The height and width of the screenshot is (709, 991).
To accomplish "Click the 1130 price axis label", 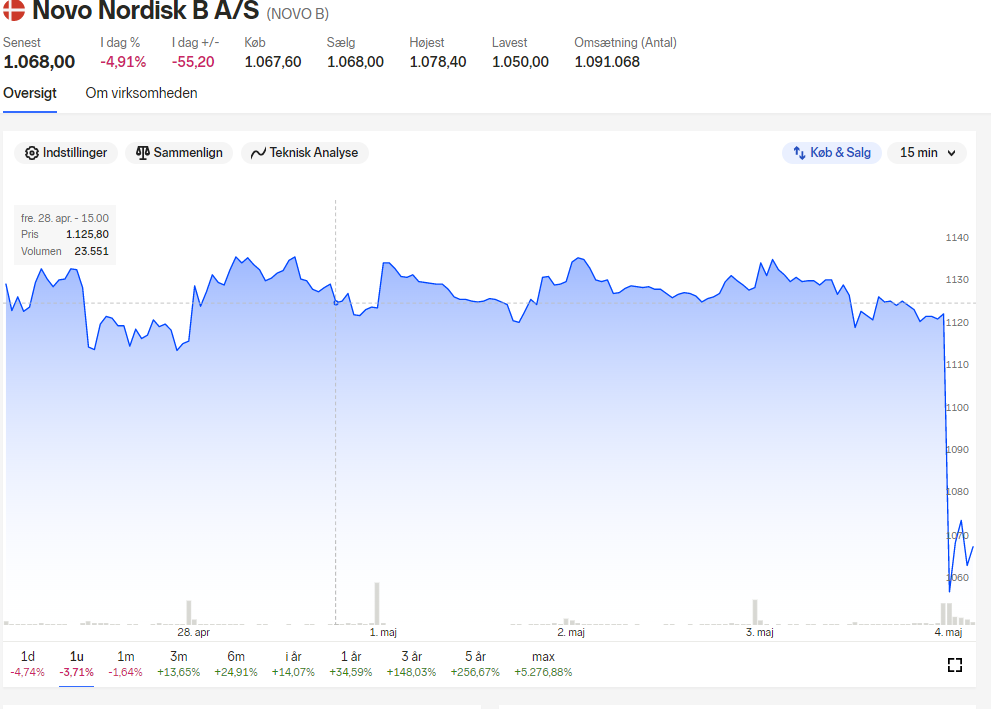I will [957, 279].
